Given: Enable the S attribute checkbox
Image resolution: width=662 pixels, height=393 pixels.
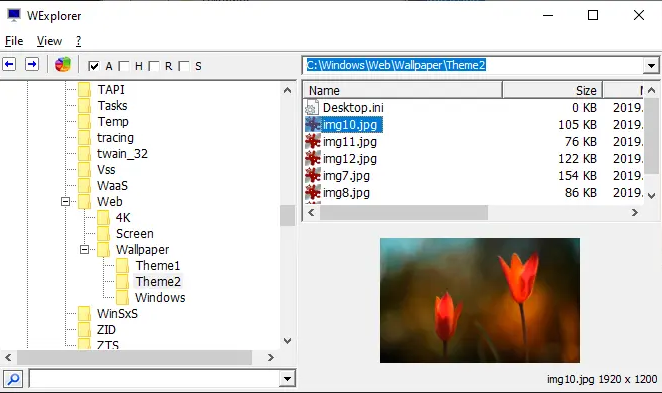Looking at the screenshot, I should pos(184,66).
